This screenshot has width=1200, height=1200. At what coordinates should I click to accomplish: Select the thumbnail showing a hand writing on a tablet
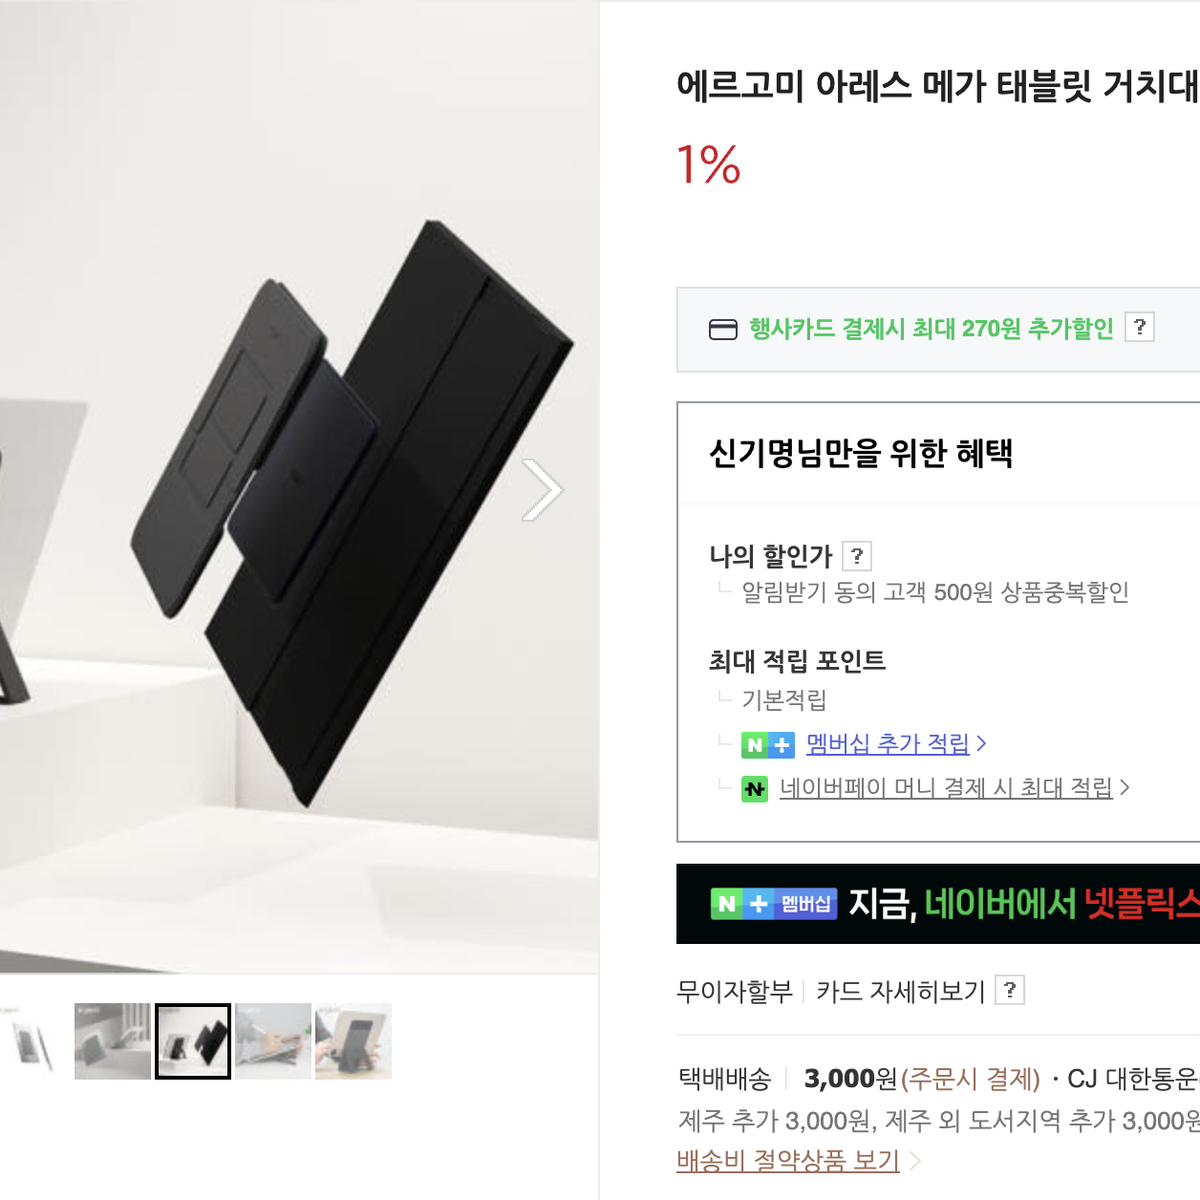click(273, 1041)
